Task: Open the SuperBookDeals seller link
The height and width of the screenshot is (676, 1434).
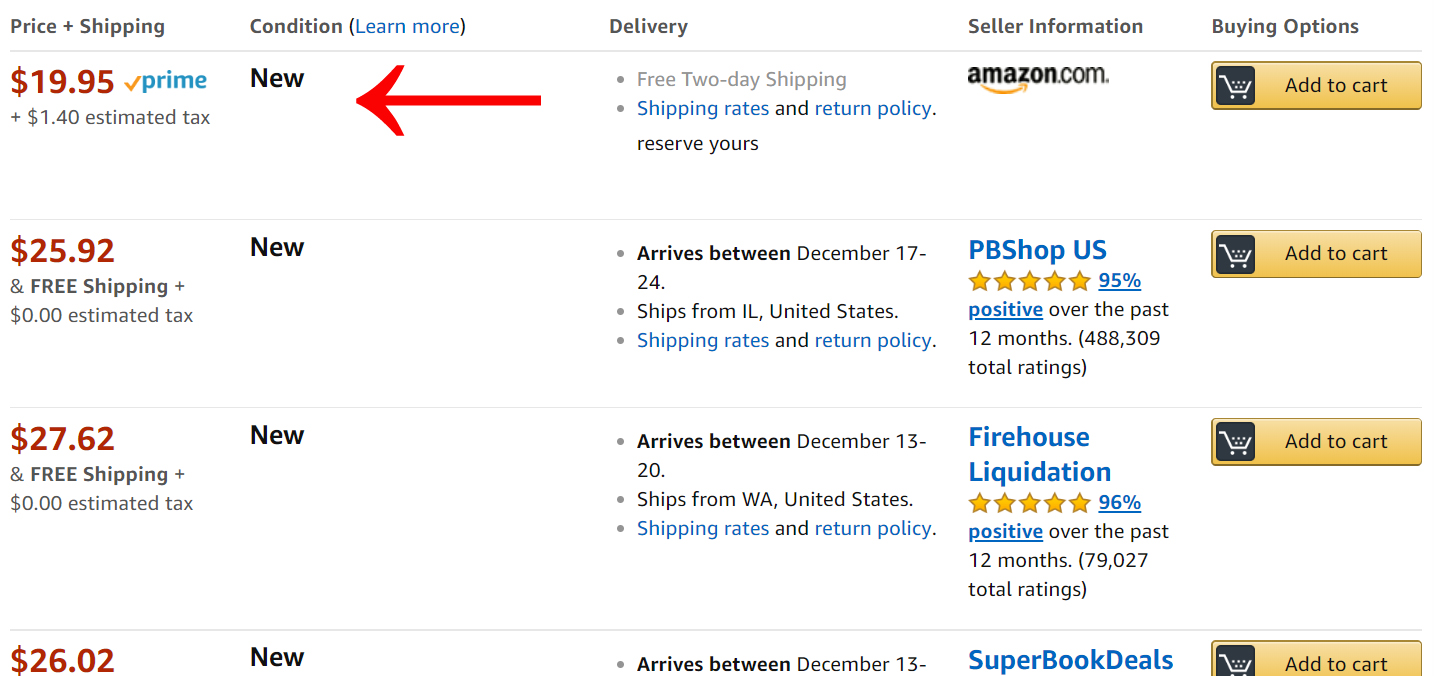Action: (1070, 660)
